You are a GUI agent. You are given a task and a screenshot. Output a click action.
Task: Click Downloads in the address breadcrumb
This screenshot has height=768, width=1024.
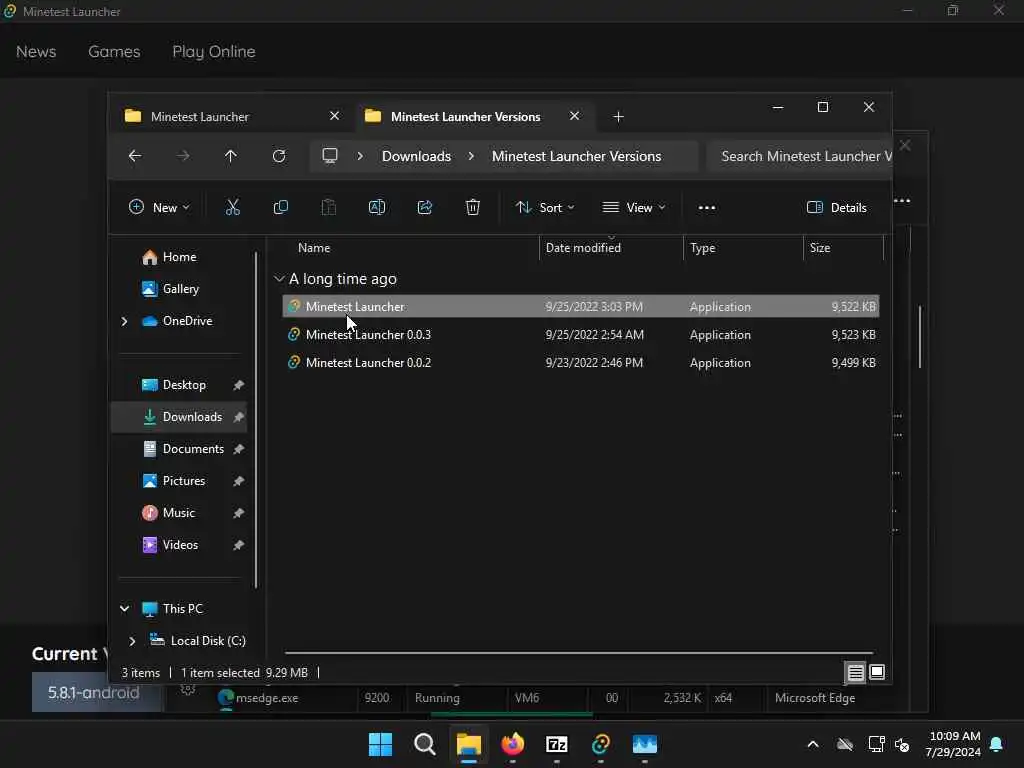[416, 156]
